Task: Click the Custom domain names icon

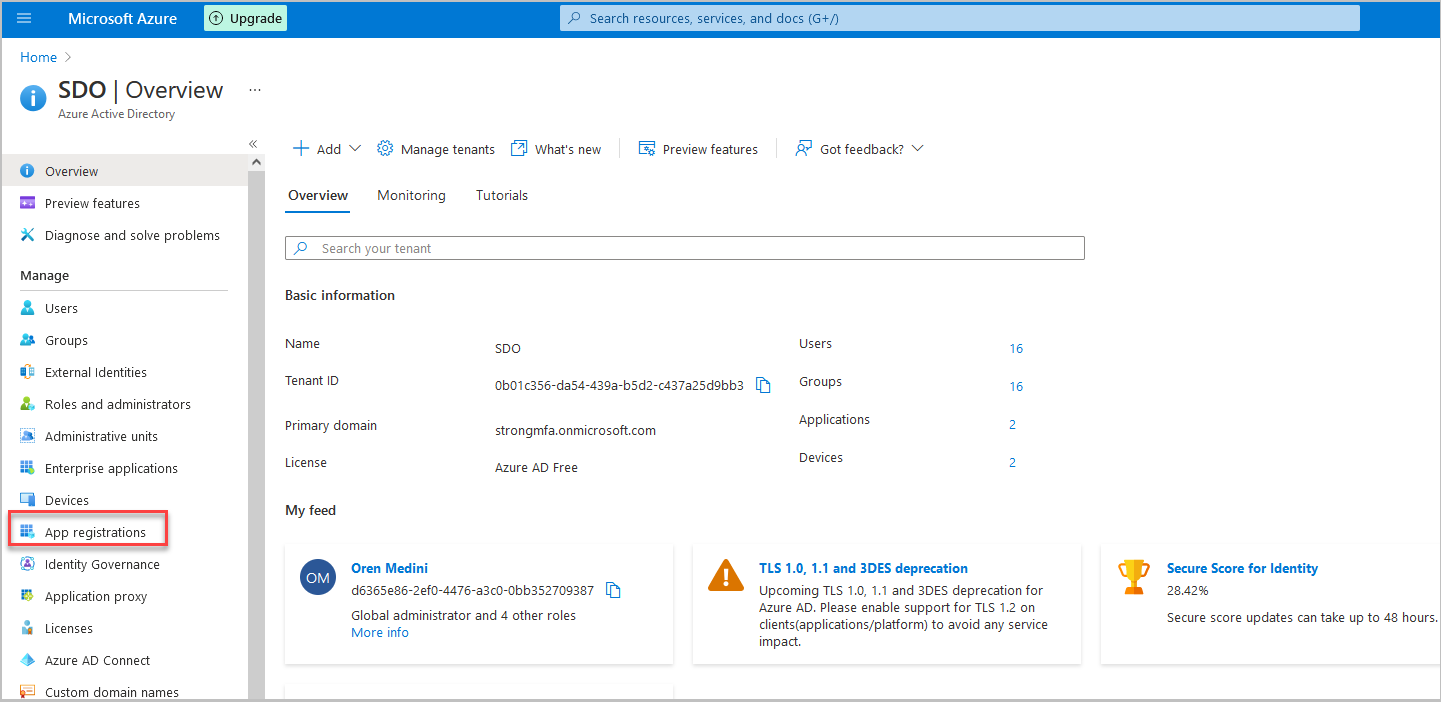Action: click(27, 691)
